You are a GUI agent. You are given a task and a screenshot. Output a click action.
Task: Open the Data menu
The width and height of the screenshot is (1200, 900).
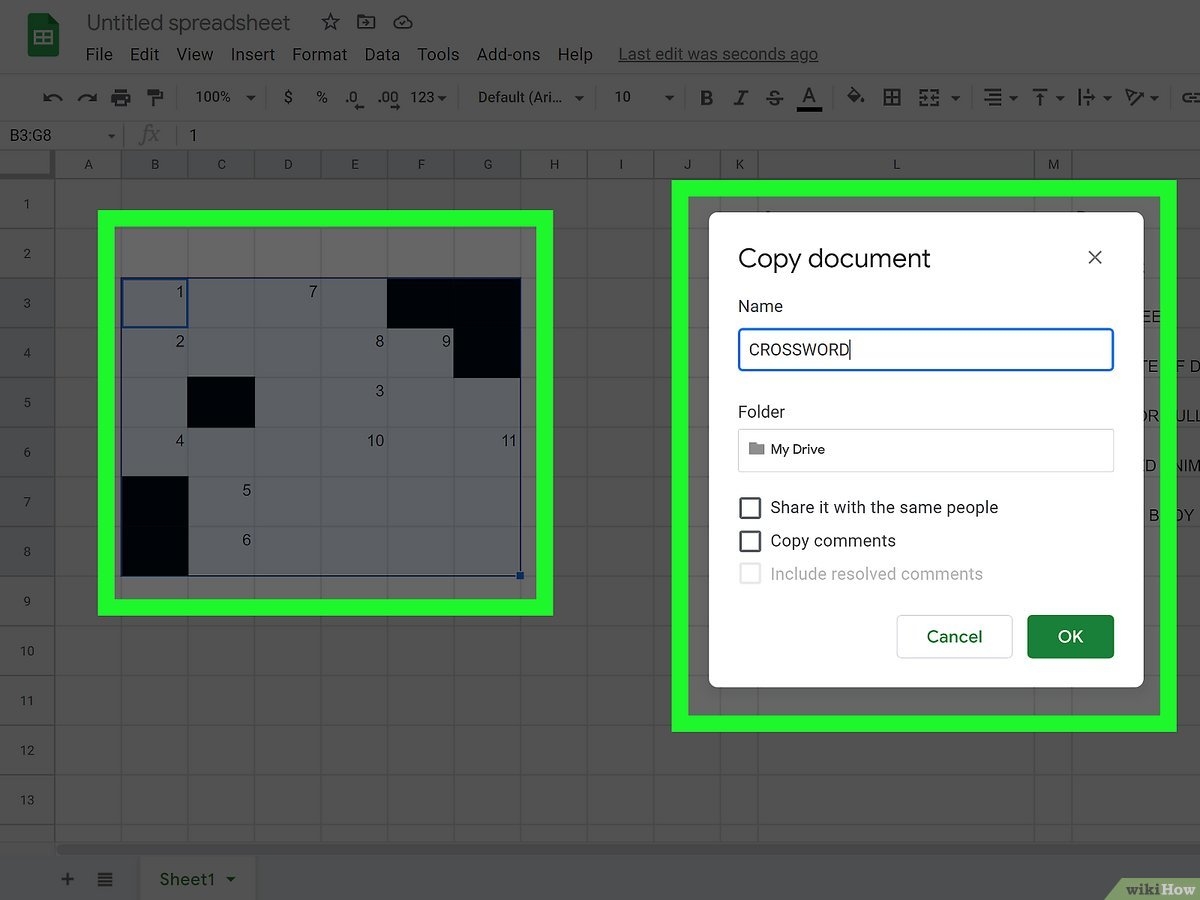tap(382, 54)
